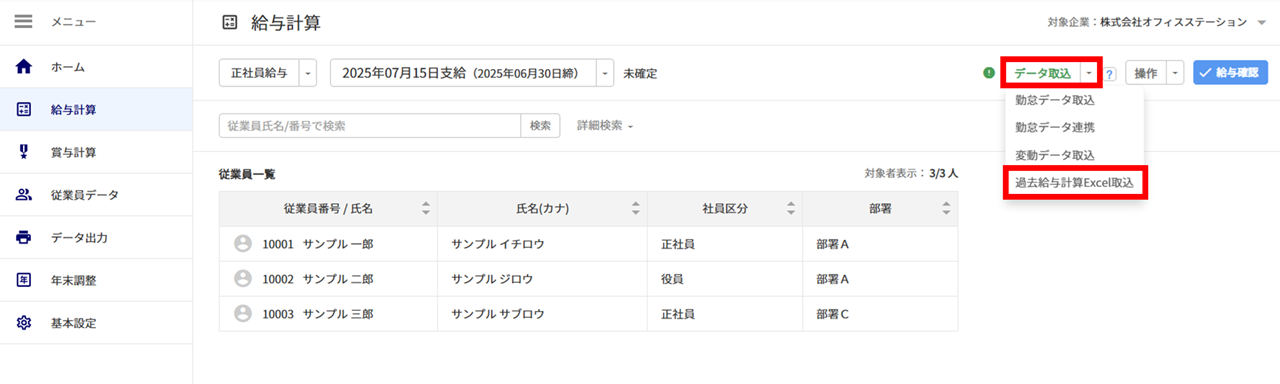Sort by 社員区分 column arrows
The width and height of the screenshot is (1280, 384).
coord(790,208)
